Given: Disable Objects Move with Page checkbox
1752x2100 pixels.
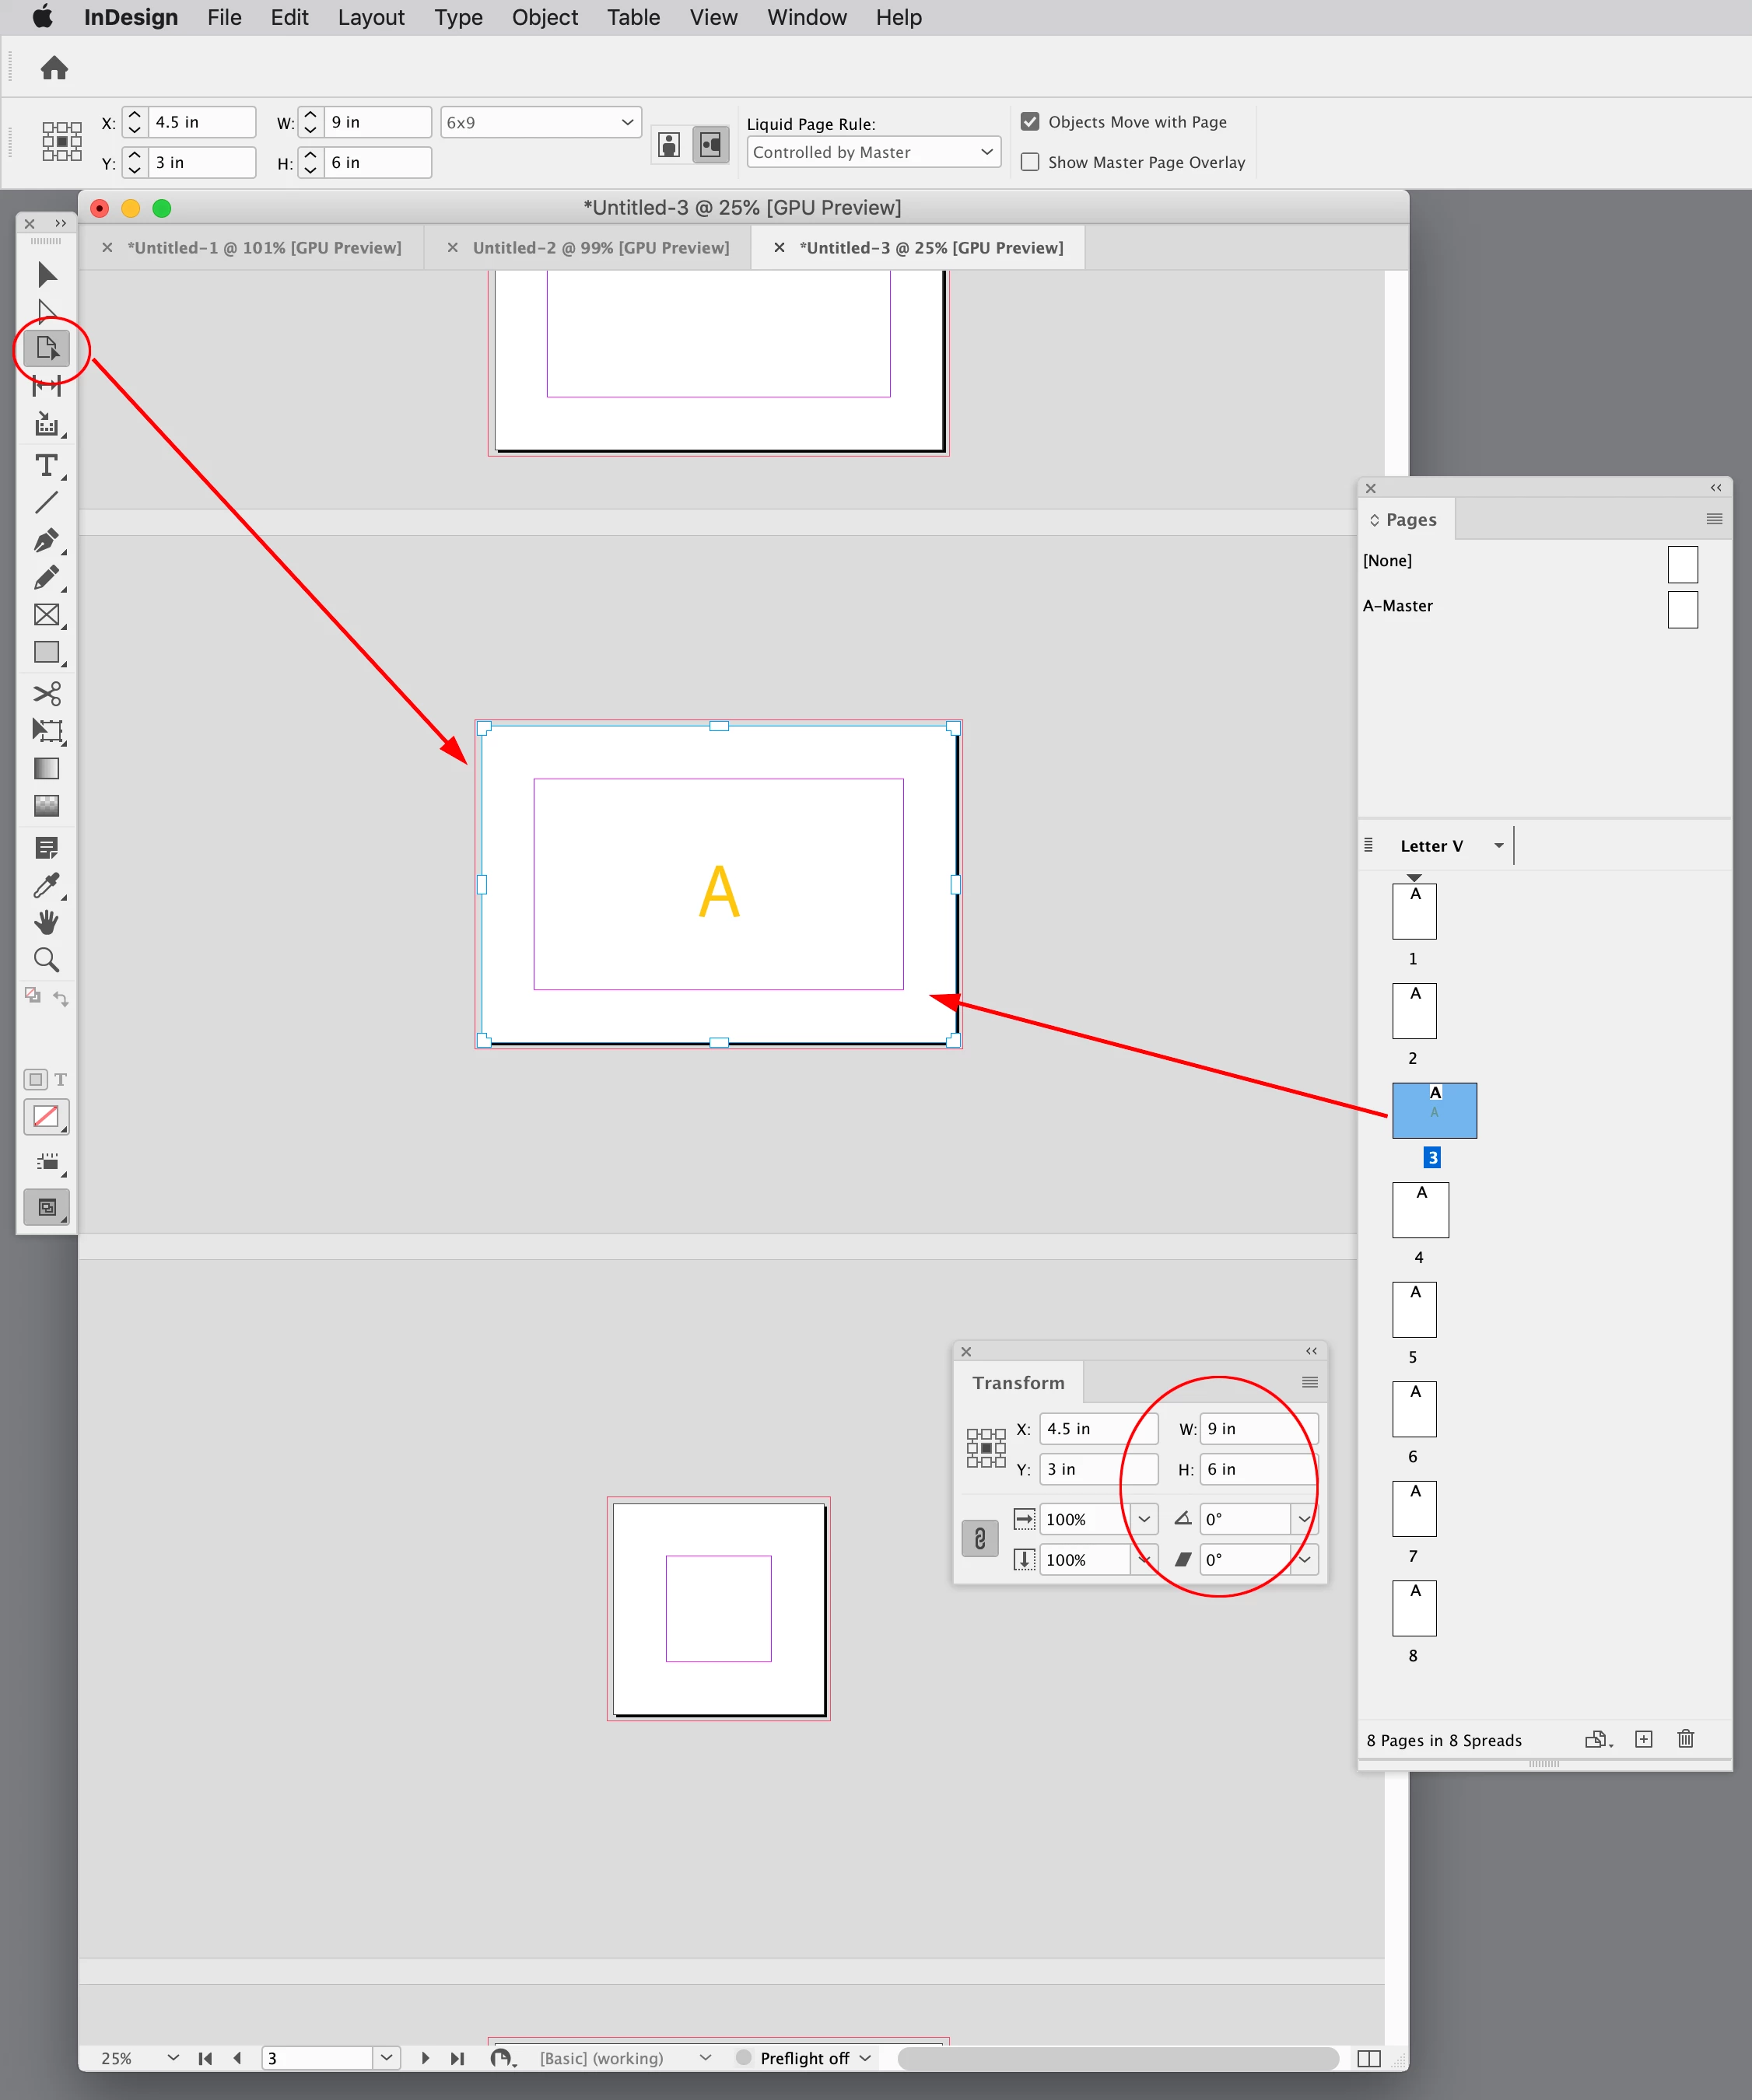Looking at the screenshot, I should coord(1030,122).
